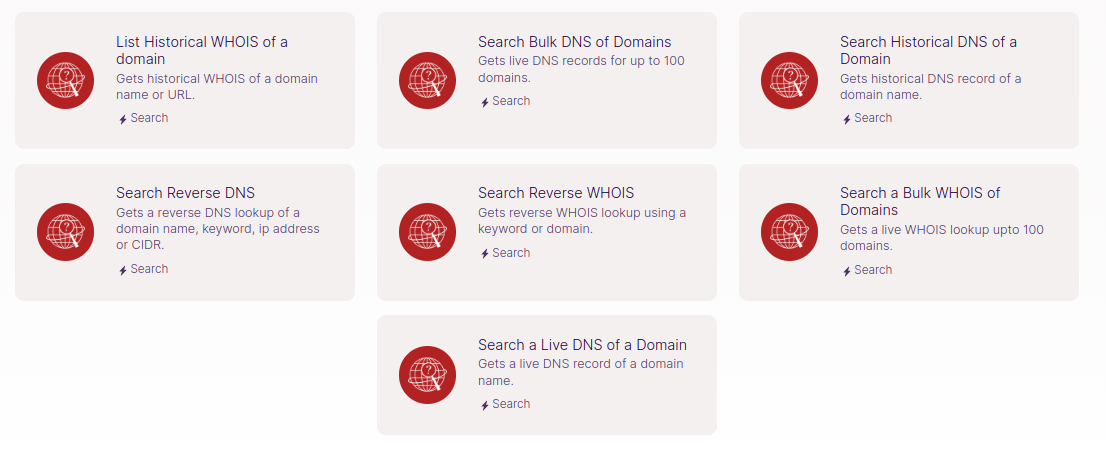Click Search under Search Reverse DNS
The height and width of the screenshot is (452, 1106).
[148, 269]
